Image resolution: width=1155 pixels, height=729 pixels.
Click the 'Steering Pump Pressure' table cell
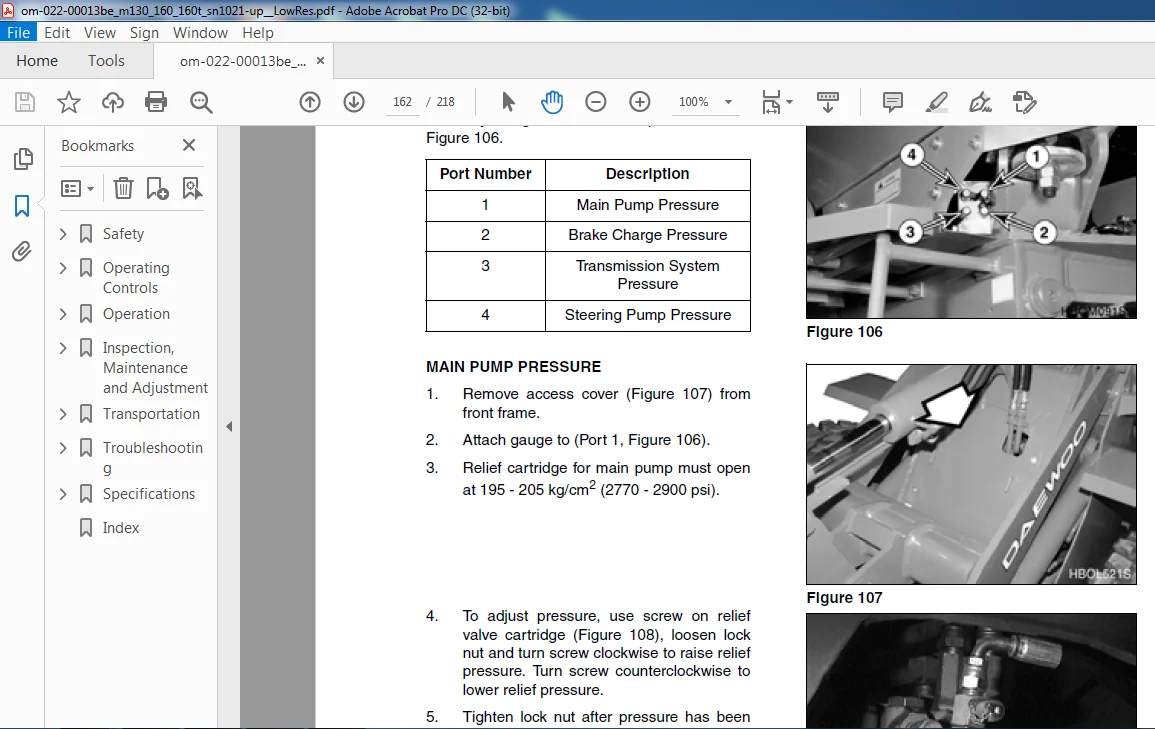click(647, 315)
